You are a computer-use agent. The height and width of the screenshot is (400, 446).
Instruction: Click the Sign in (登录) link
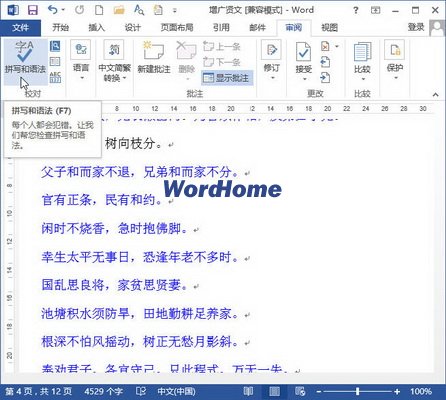tap(416, 27)
